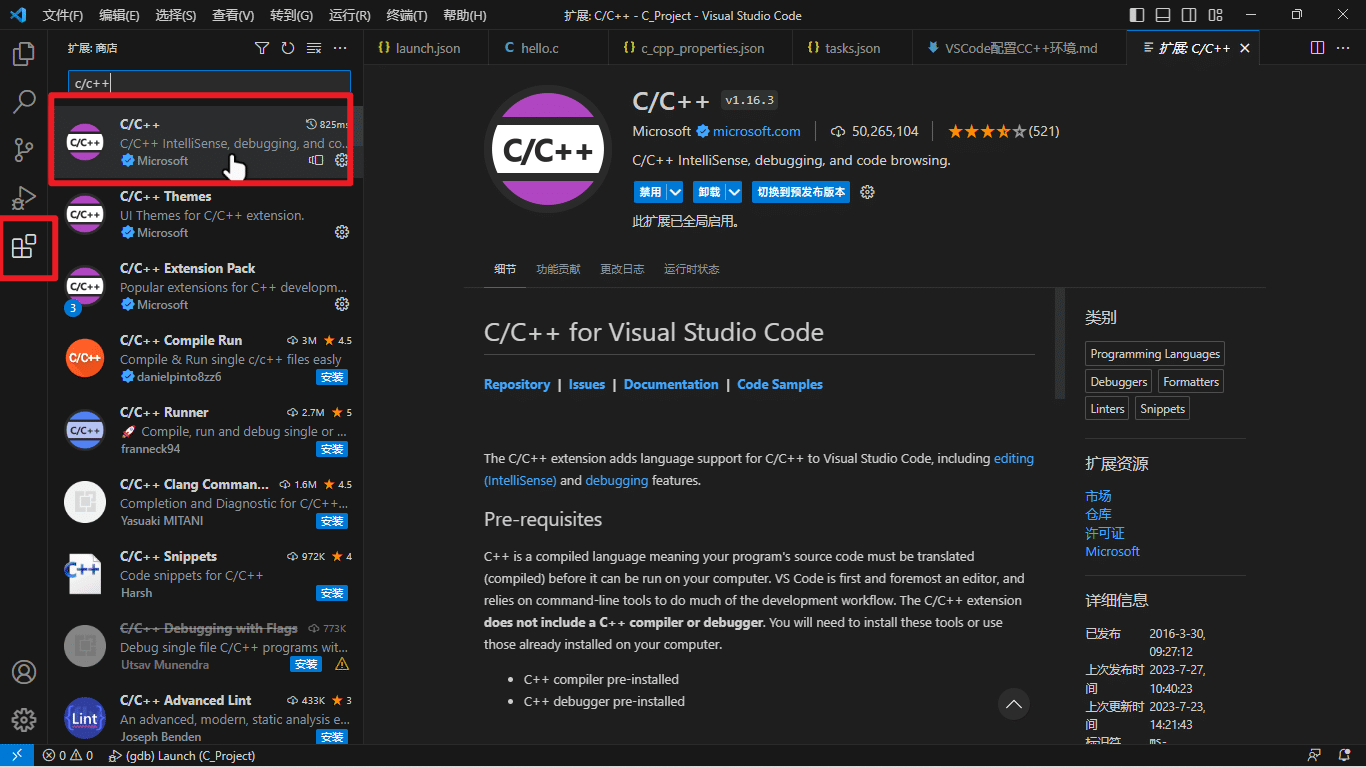
Task: Open the Explorer view in activity bar
Action: (24, 53)
